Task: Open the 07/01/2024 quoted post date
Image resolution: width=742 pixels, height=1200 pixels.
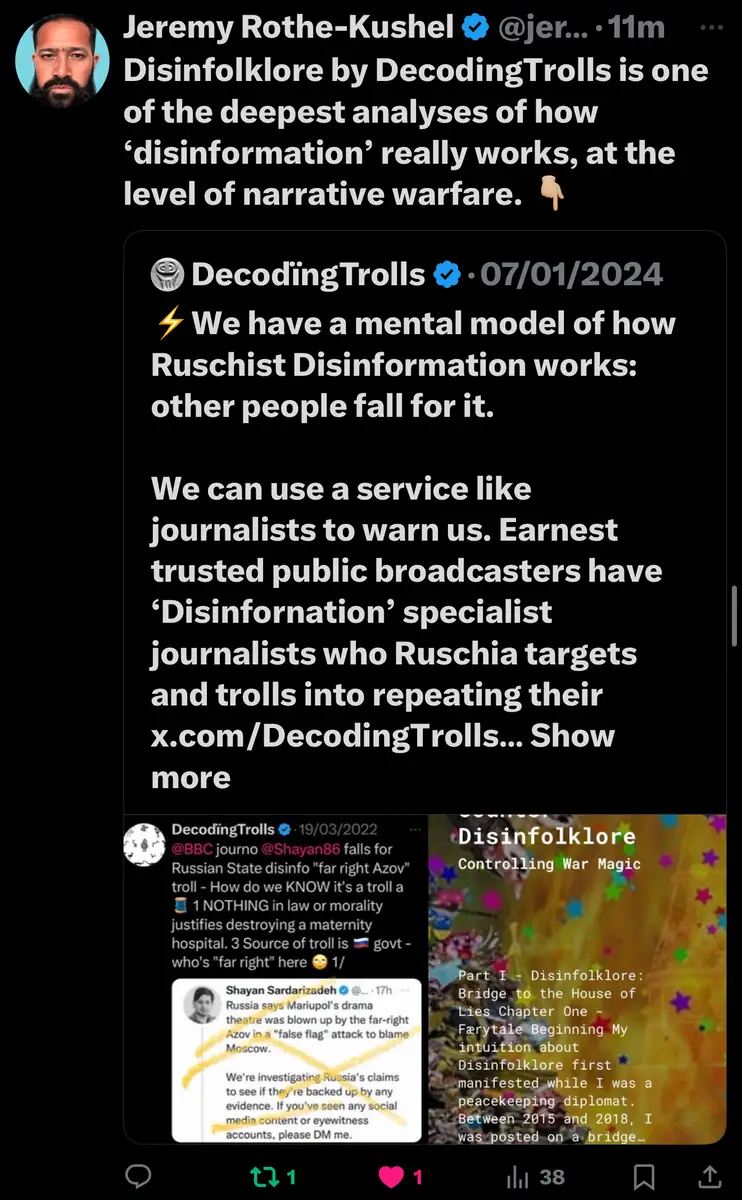Action: tap(571, 274)
